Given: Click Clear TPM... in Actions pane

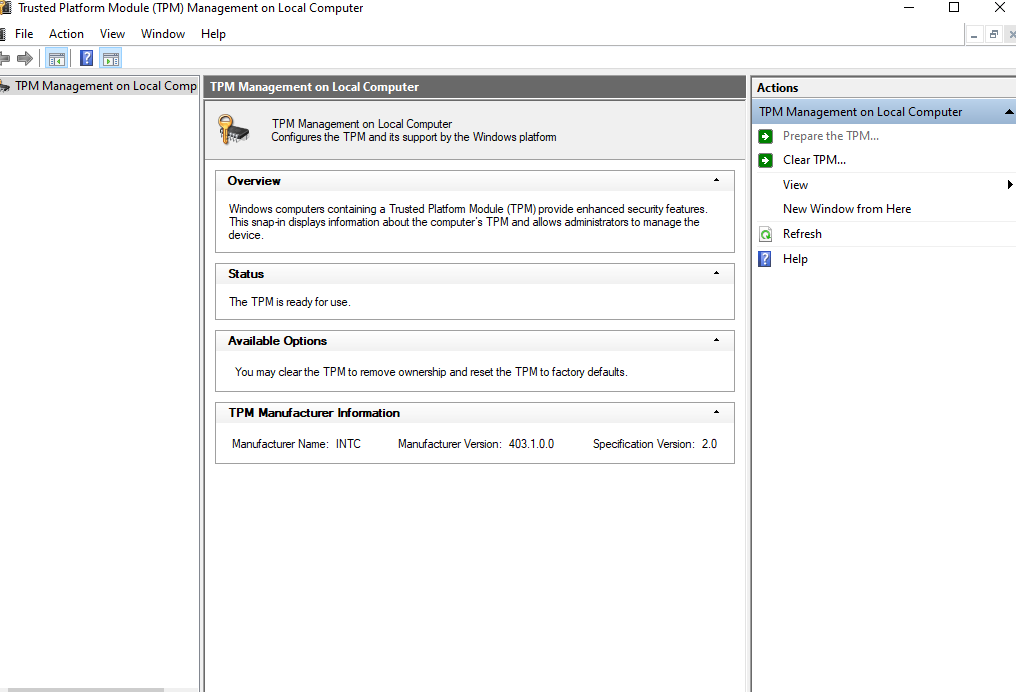Looking at the screenshot, I should [814, 160].
